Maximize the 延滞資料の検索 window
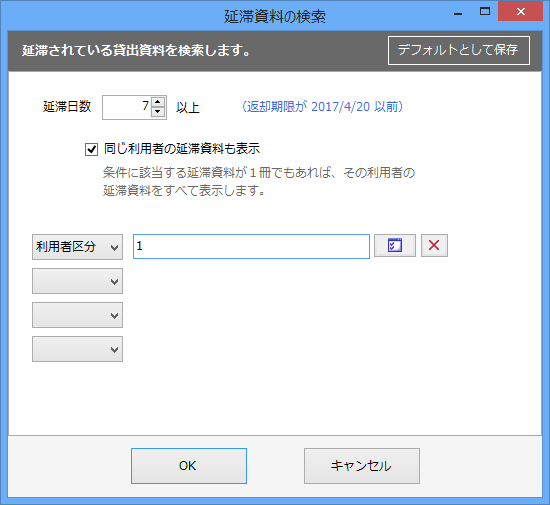Viewport: 550px width, 505px height. click(x=485, y=12)
